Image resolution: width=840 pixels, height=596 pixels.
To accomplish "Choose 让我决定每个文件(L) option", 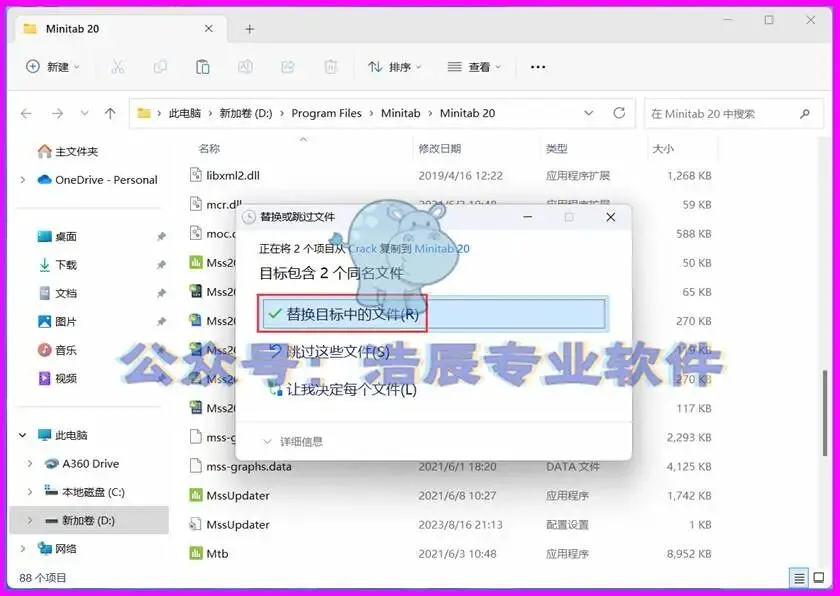I will 343,389.
